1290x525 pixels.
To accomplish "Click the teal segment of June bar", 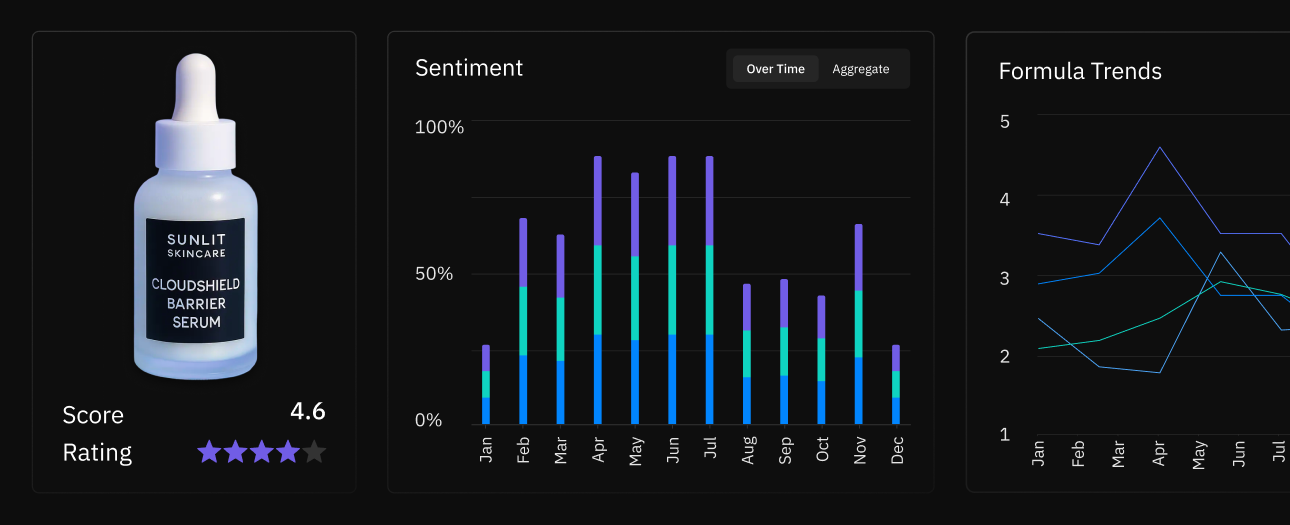I will point(672,290).
